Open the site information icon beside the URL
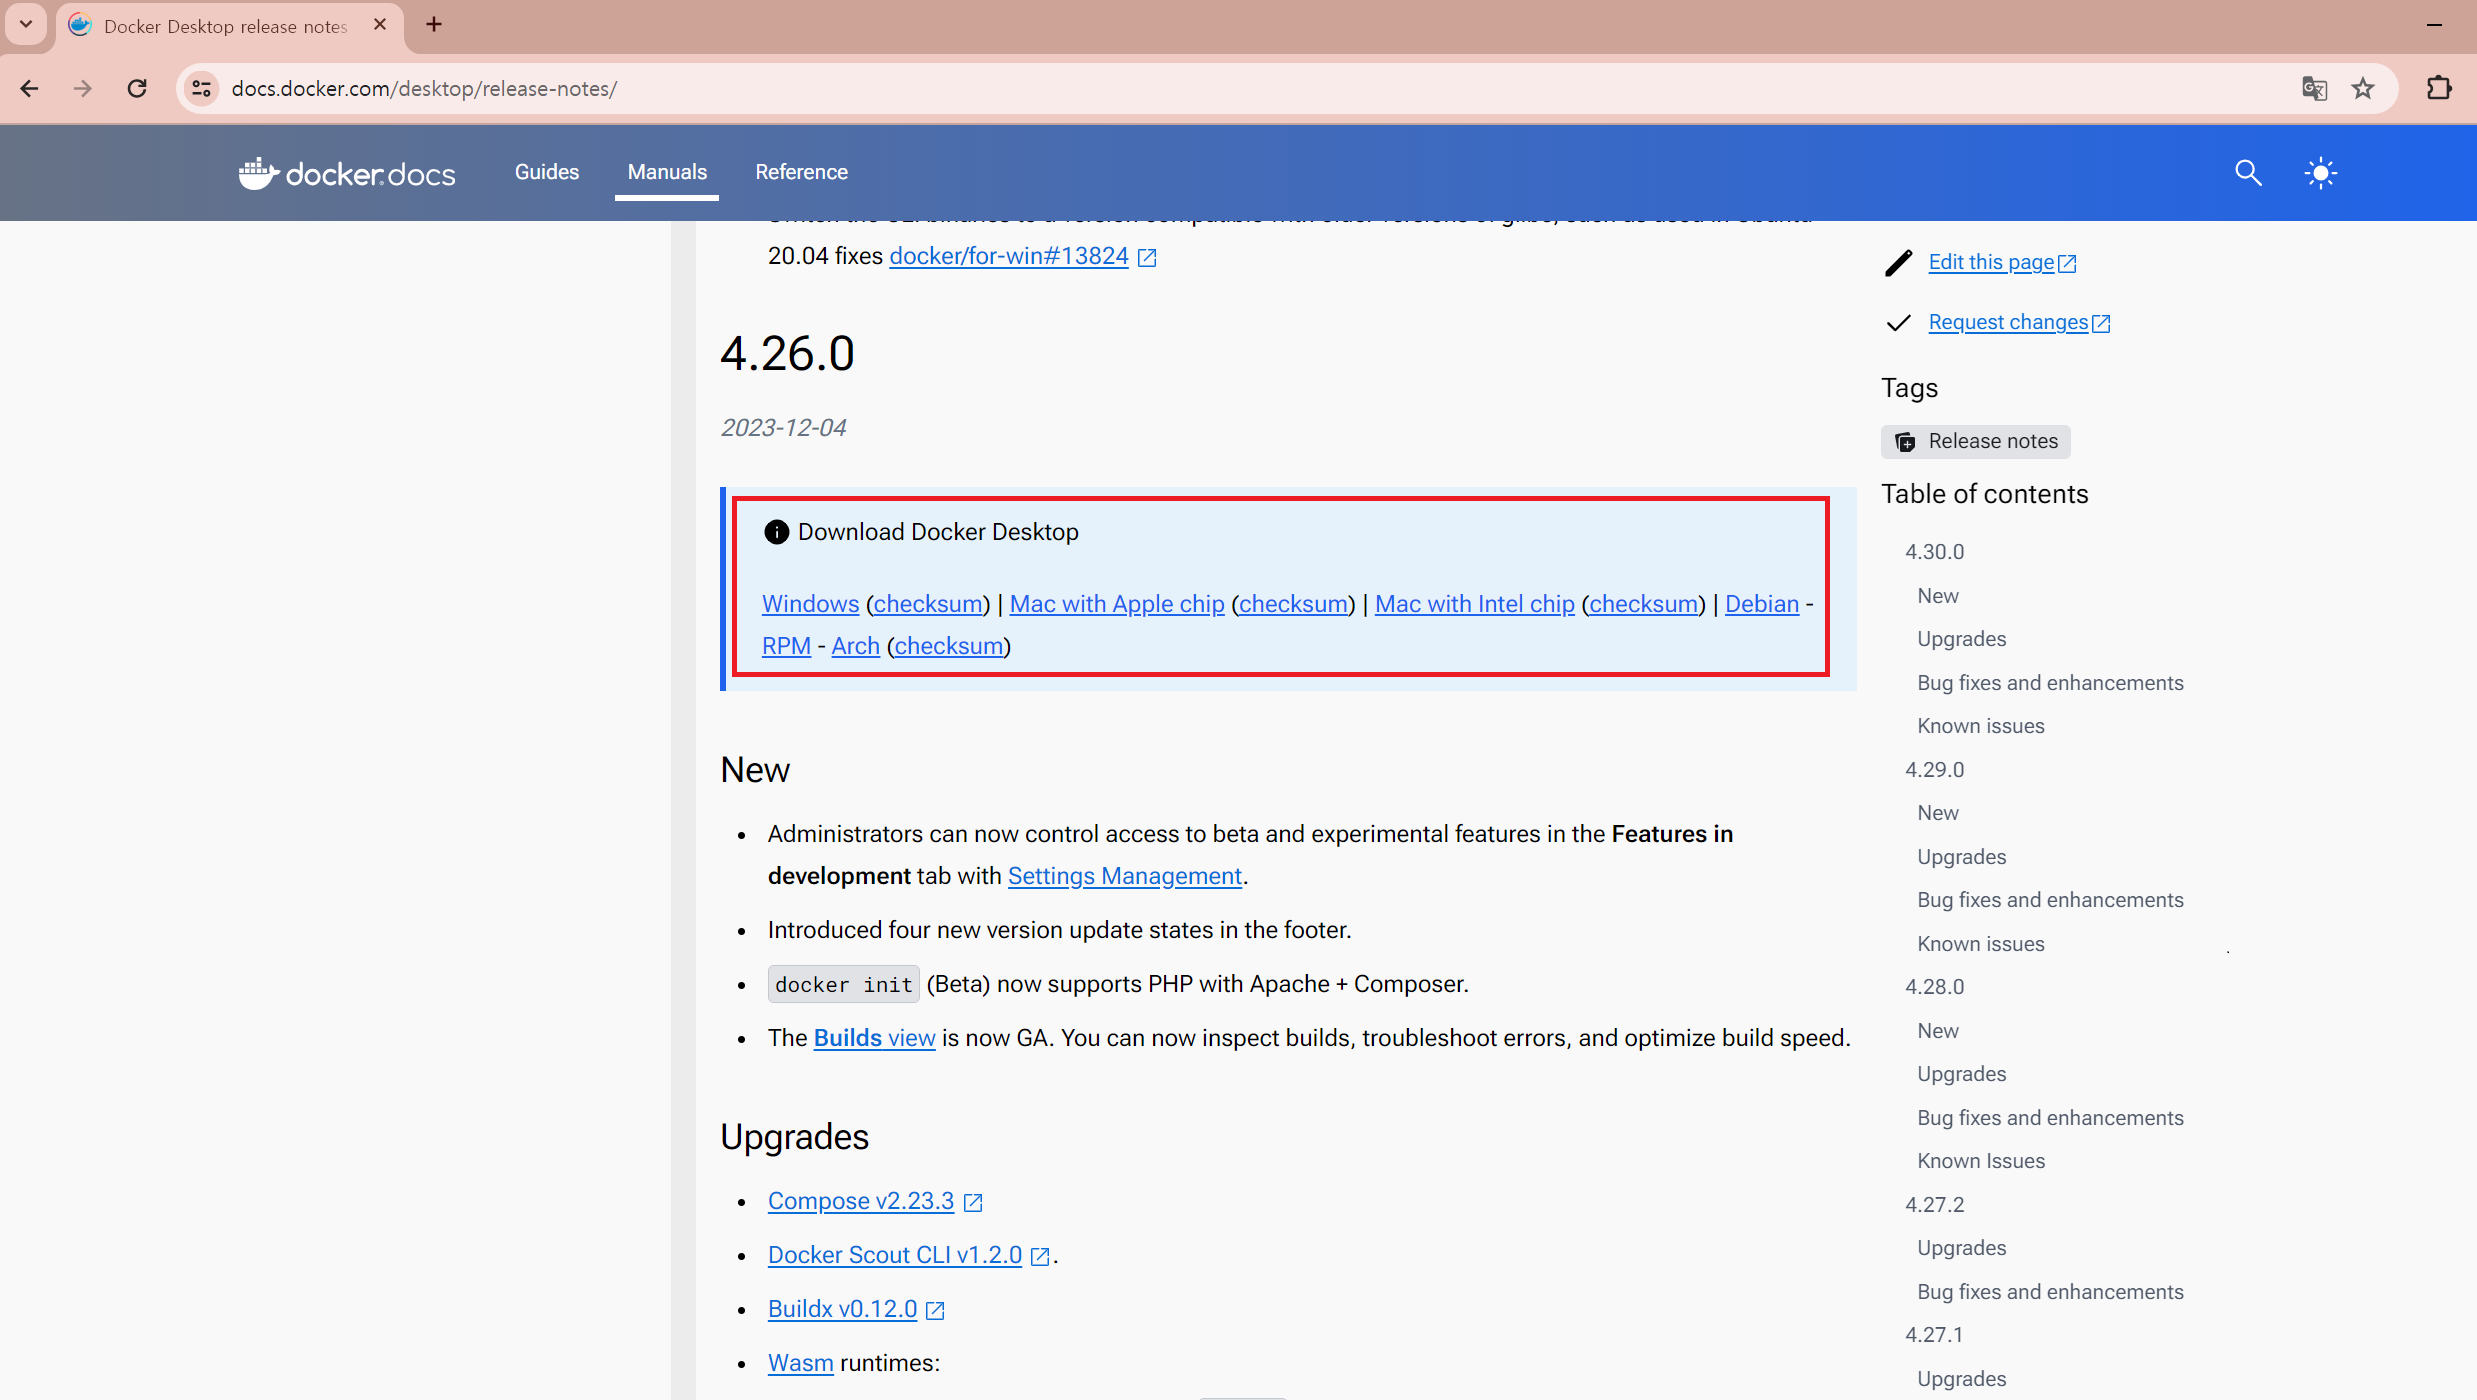2477x1400 pixels. (201, 89)
